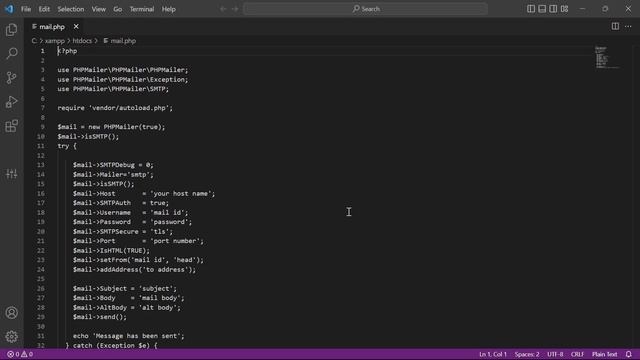Toggle bottom panel layout icon
This screenshot has height=360, width=640.
pyautogui.click(x=542, y=9)
